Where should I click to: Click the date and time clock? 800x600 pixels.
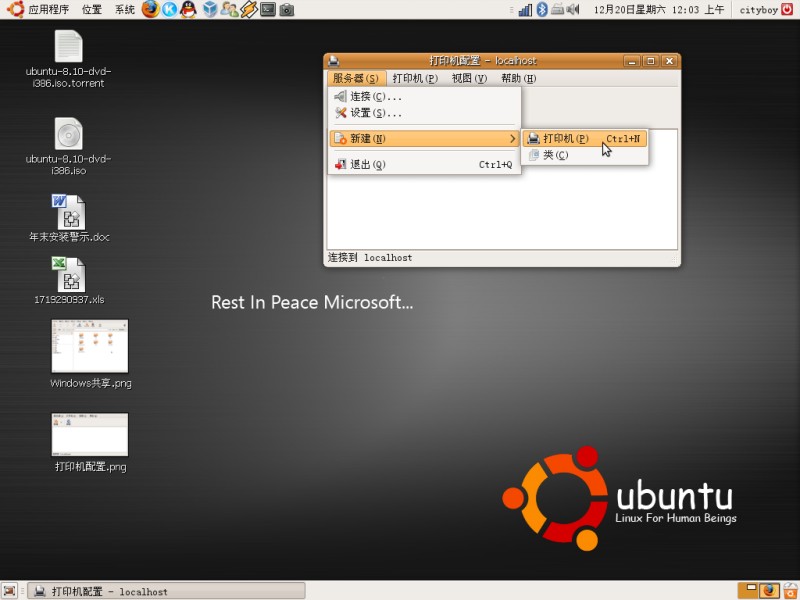click(x=659, y=10)
